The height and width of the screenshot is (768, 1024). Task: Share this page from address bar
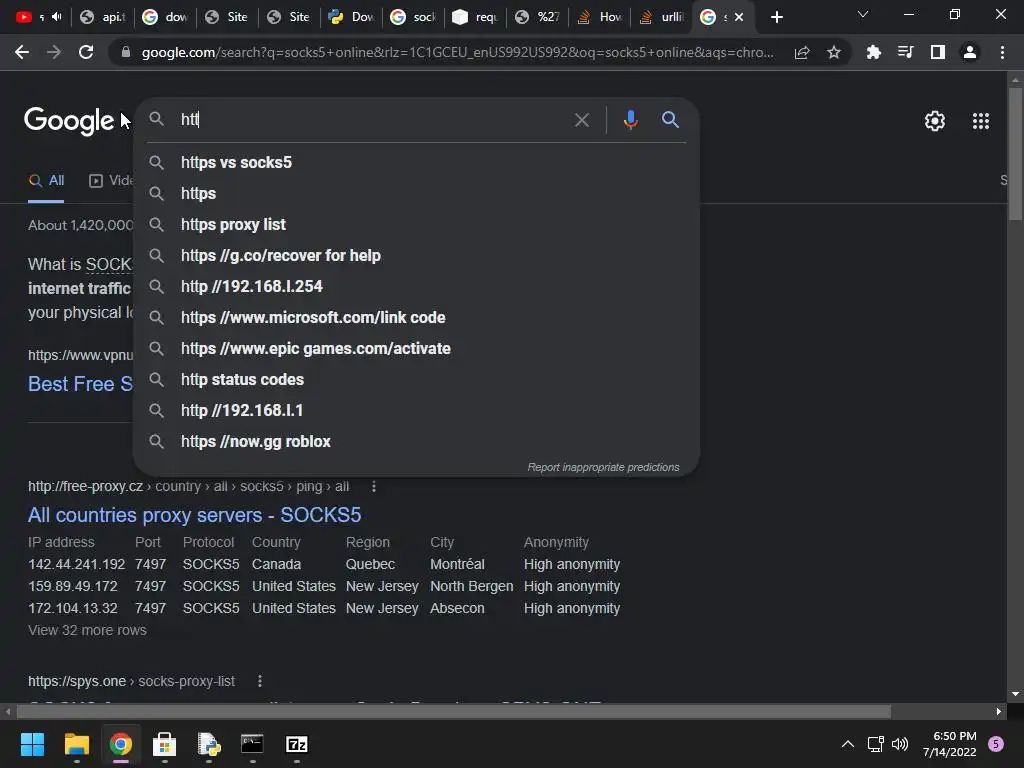tap(802, 52)
